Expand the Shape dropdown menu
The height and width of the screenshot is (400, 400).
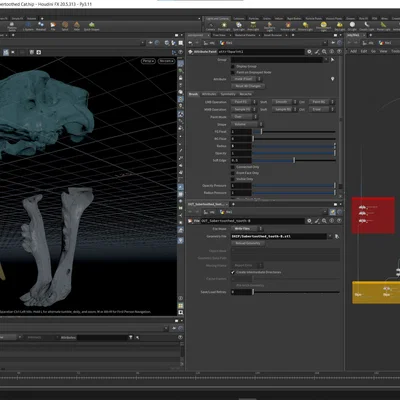[x=247, y=124]
